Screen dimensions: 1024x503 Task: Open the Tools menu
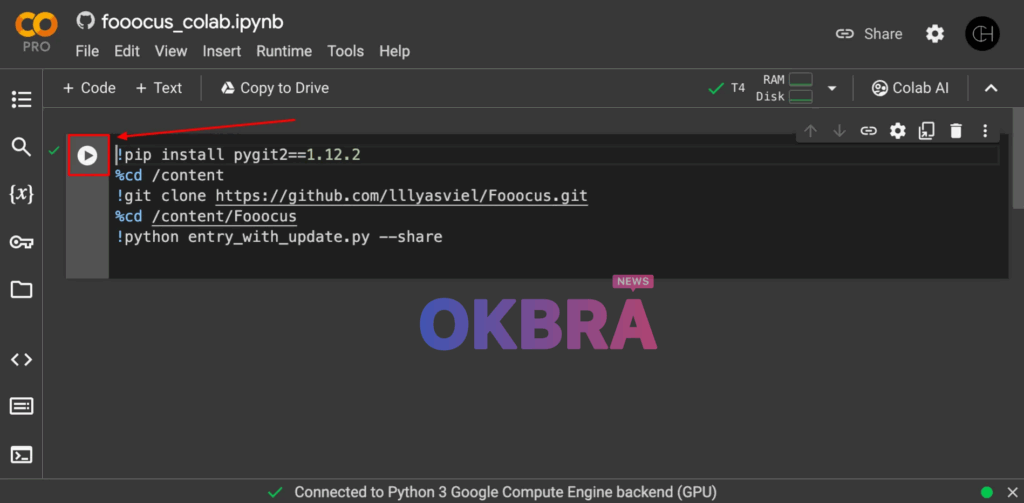tap(345, 51)
